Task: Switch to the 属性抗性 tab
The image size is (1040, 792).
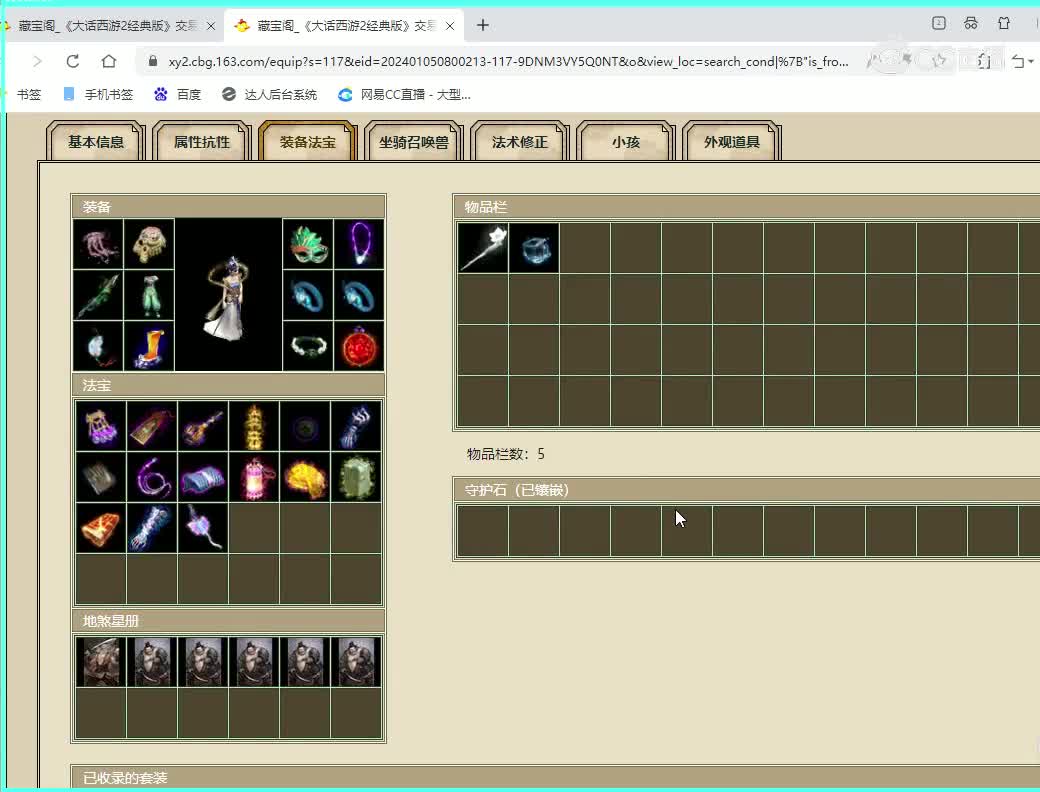Action: (x=202, y=141)
